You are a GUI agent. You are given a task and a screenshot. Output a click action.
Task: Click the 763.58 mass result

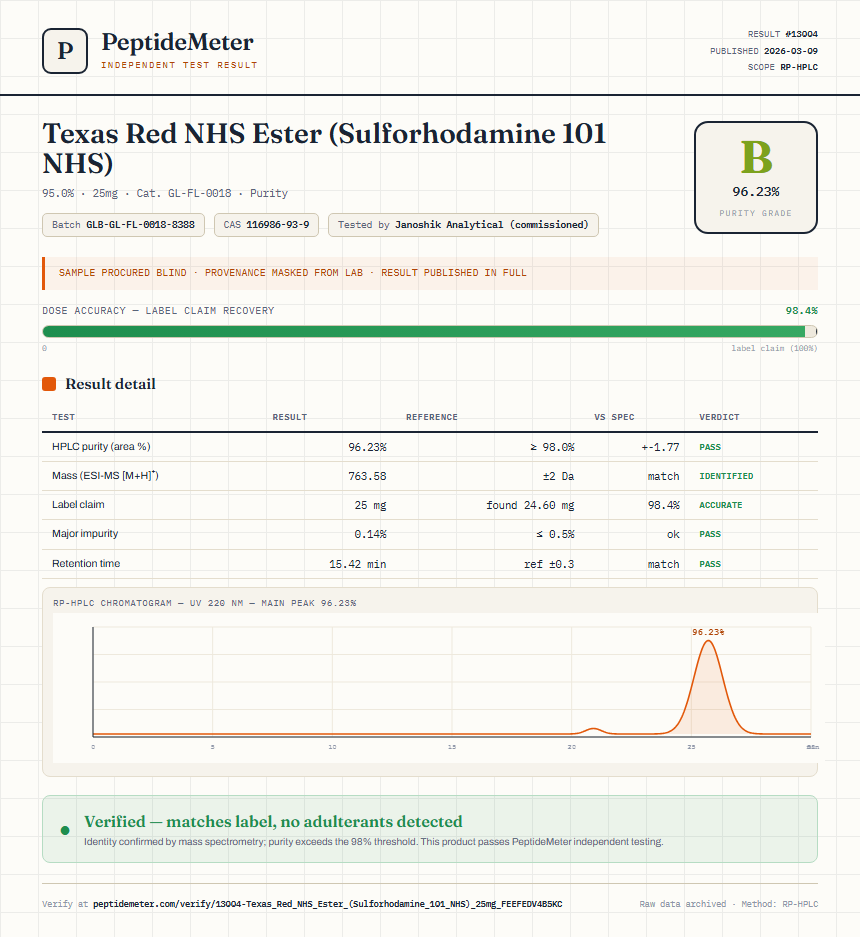[x=368, y=476]
